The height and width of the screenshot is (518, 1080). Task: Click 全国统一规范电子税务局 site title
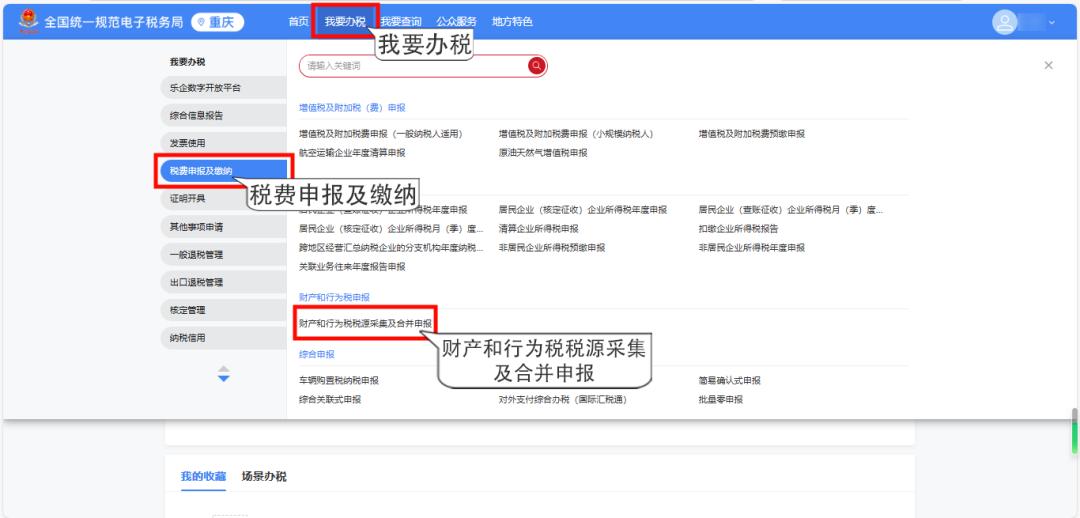[x=114, y=23]
